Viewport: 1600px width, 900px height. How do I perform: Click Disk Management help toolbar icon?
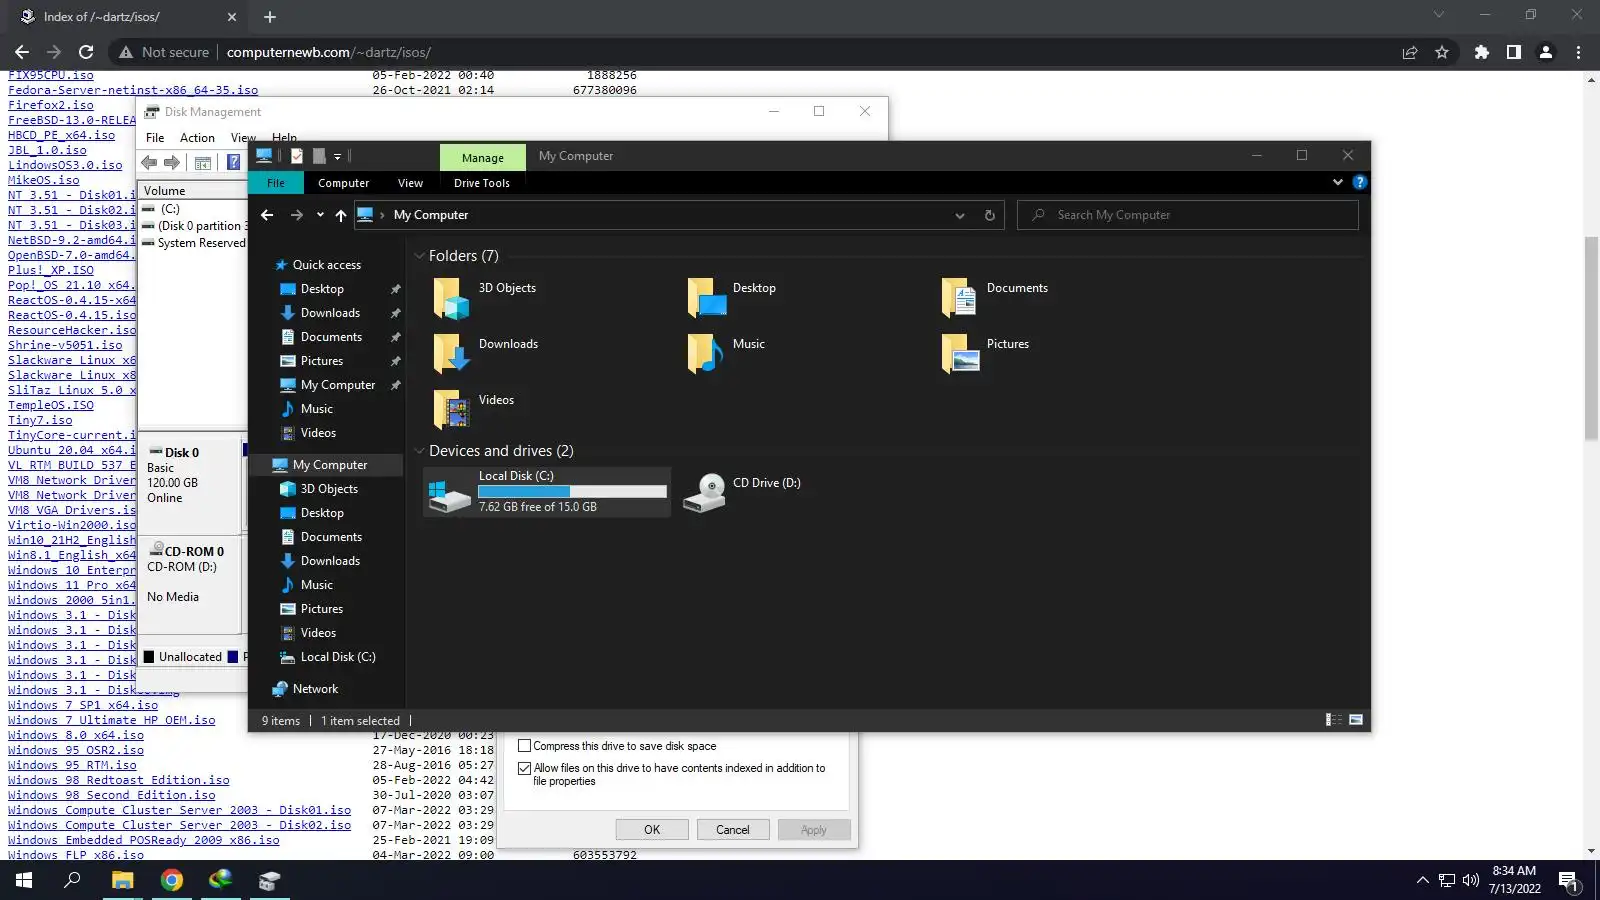click(233, 162)
